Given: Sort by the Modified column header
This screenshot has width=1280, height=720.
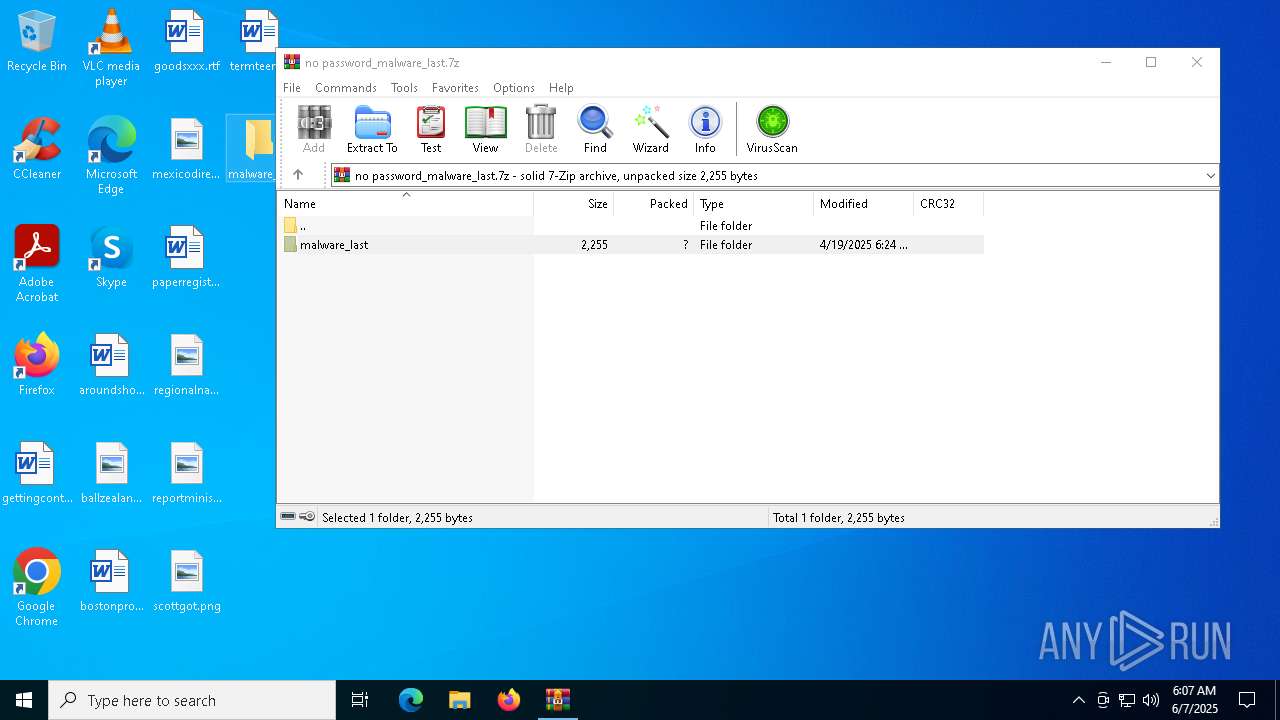Looking at the screenshot, I should coord(863,203).
